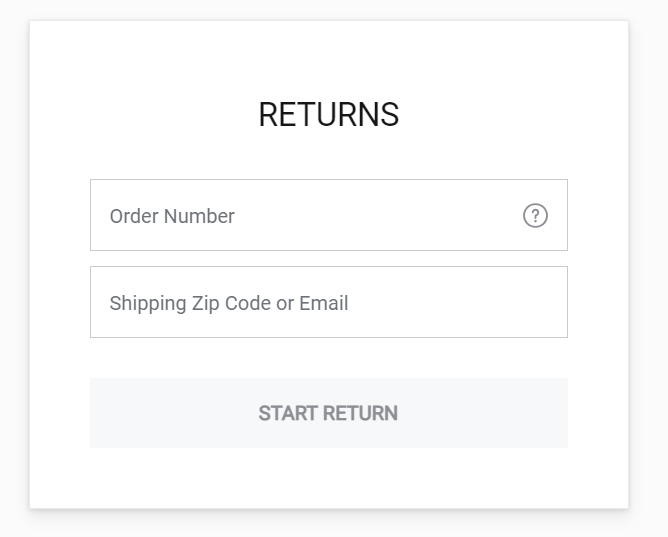Viewport: 668px width, 537px height.
Task: Submit the returns form with START RETURN
Action: 328,413
